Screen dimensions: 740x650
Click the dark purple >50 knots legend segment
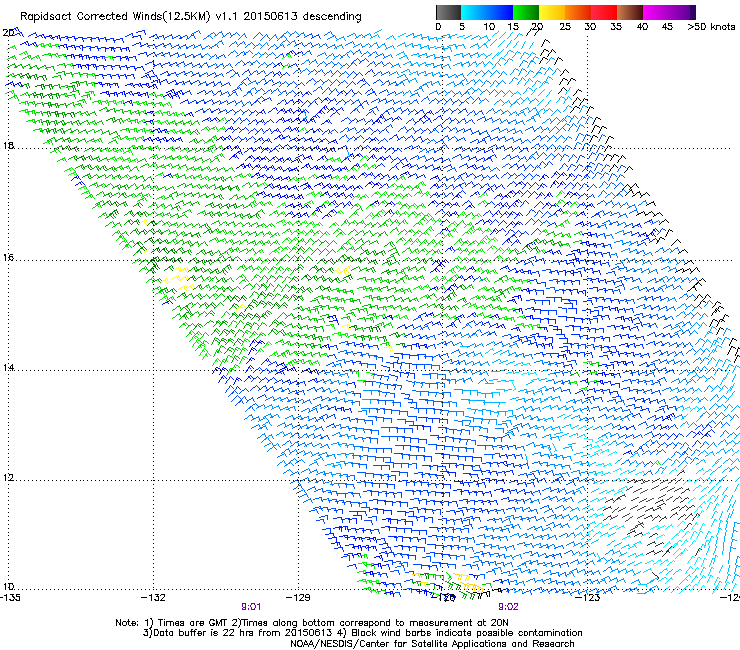tap(693, 12)
